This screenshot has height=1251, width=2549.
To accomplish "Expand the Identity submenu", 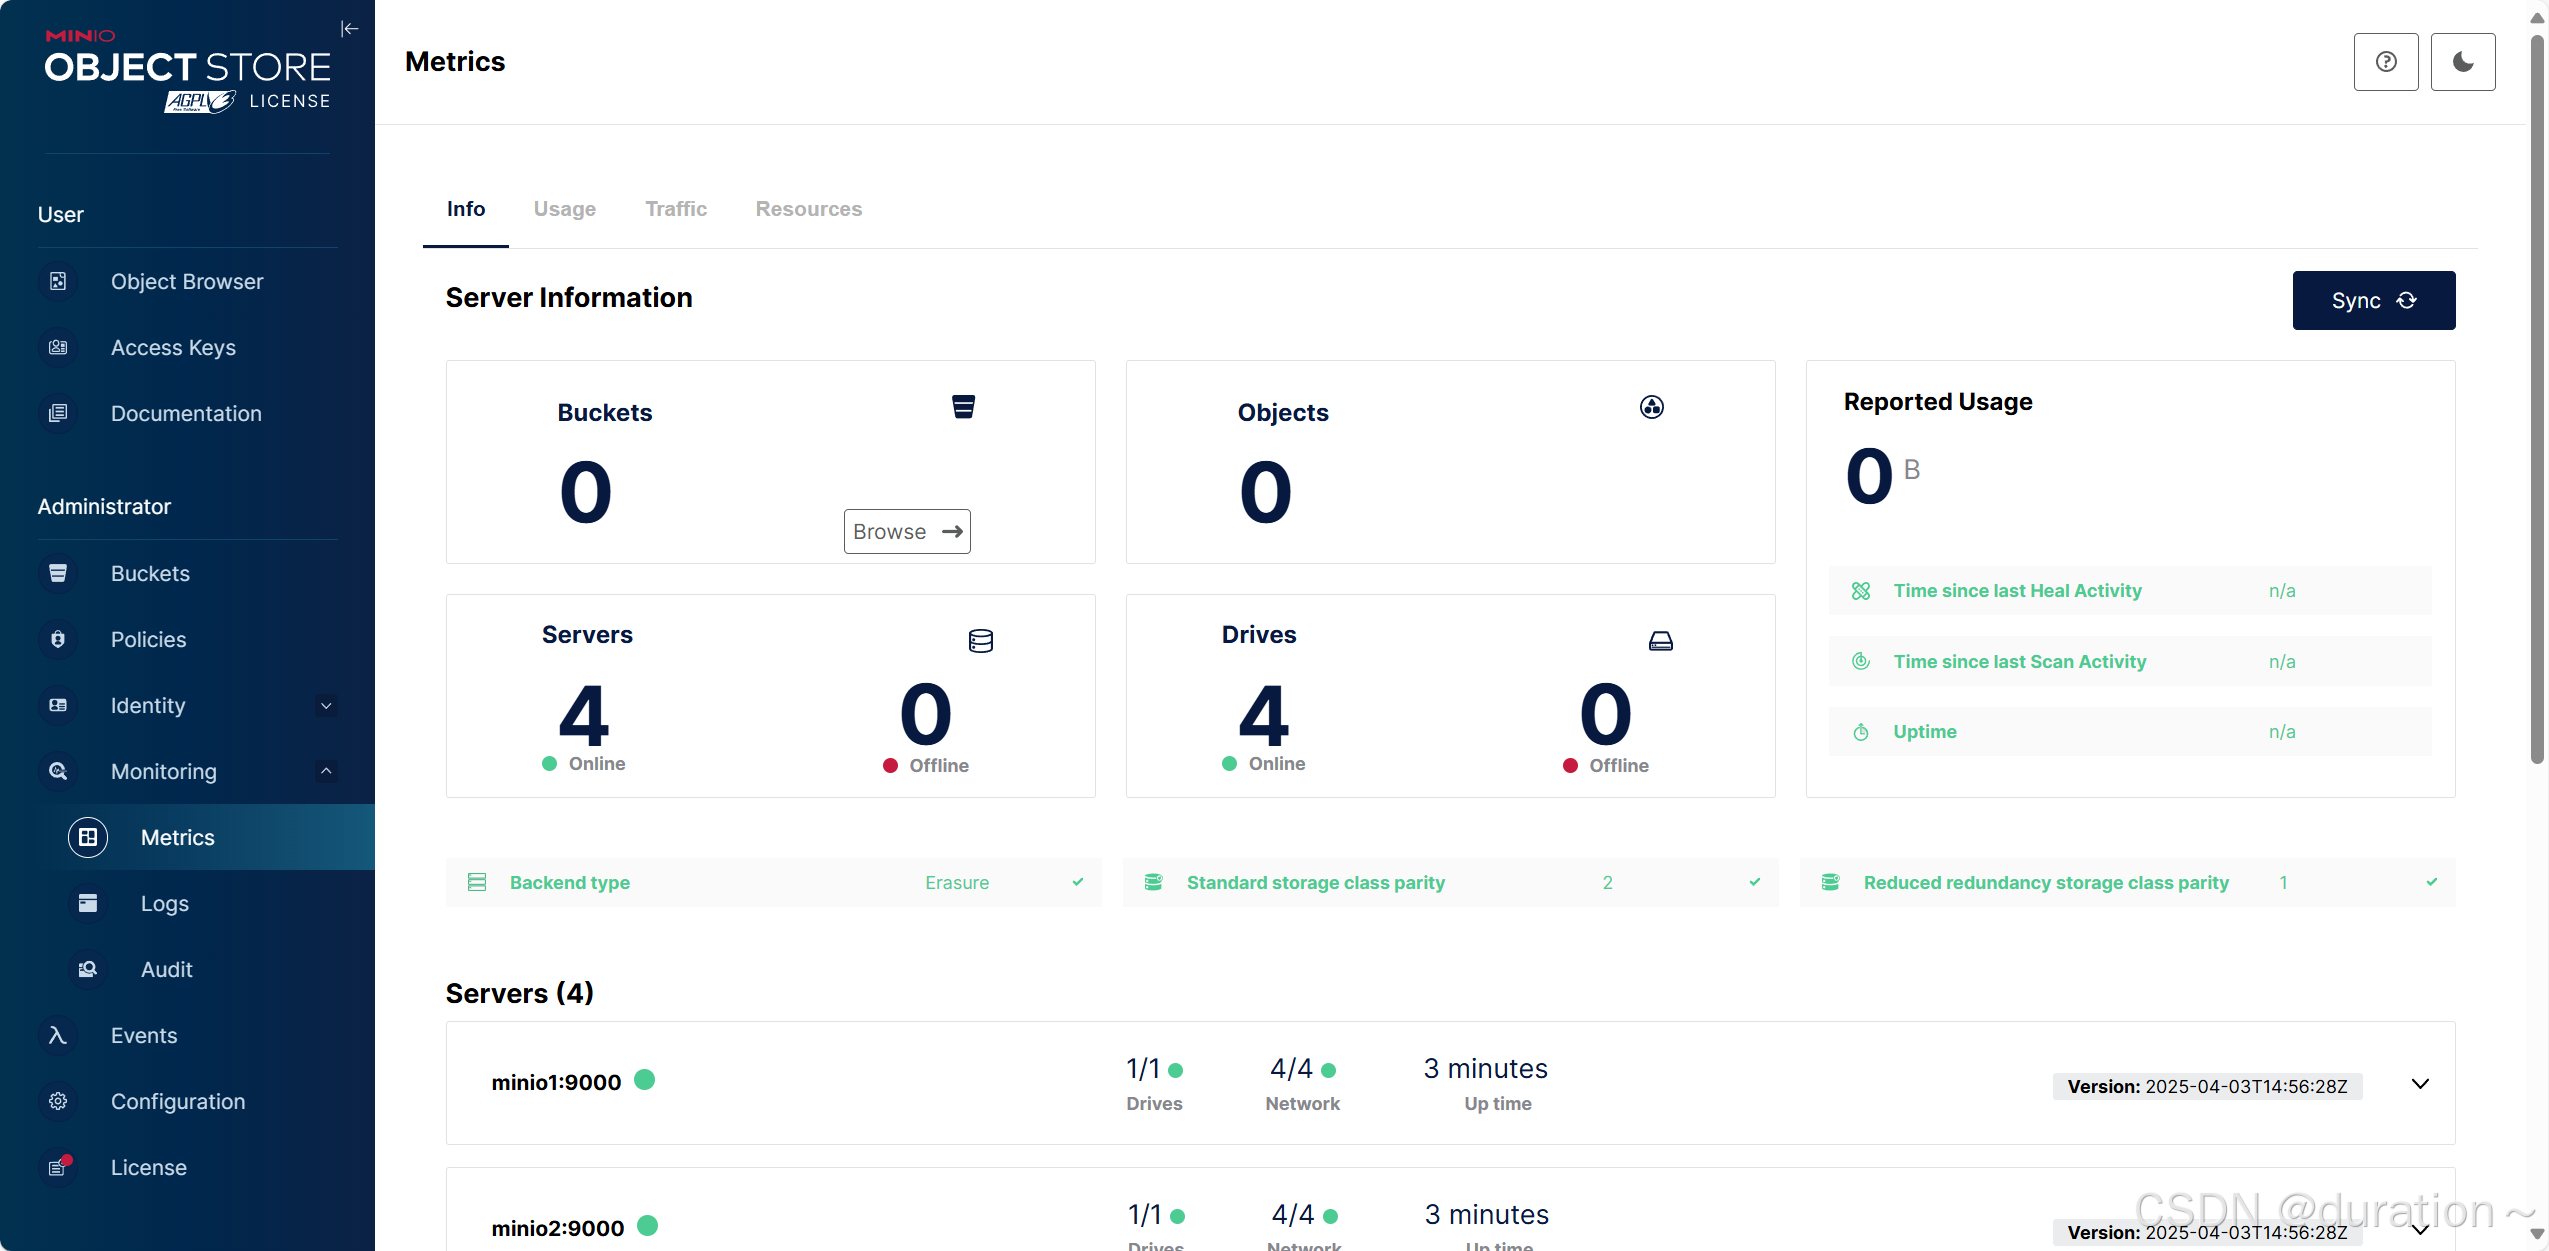I will coord(326,706).
